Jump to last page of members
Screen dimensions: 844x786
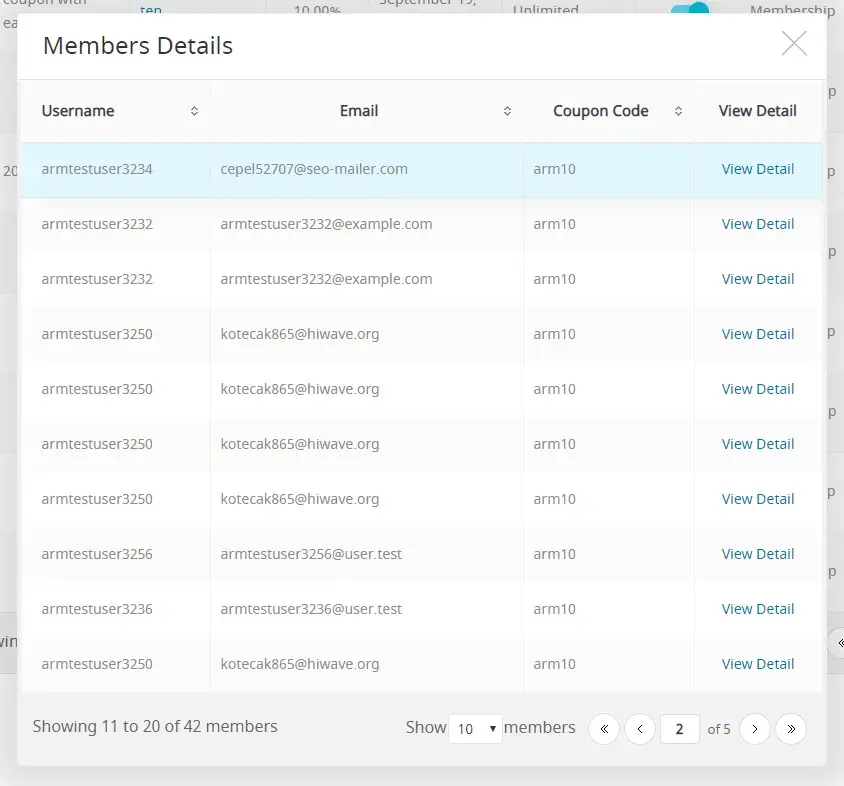791,729
